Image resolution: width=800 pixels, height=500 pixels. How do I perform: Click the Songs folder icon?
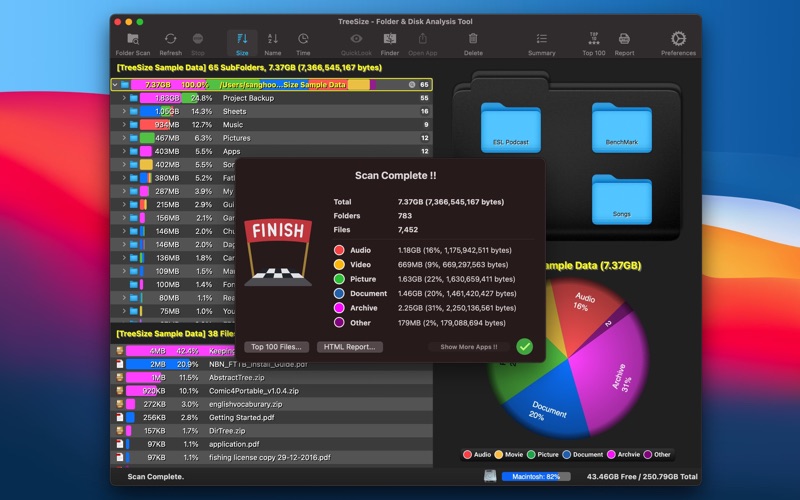[x=621, y=199]
